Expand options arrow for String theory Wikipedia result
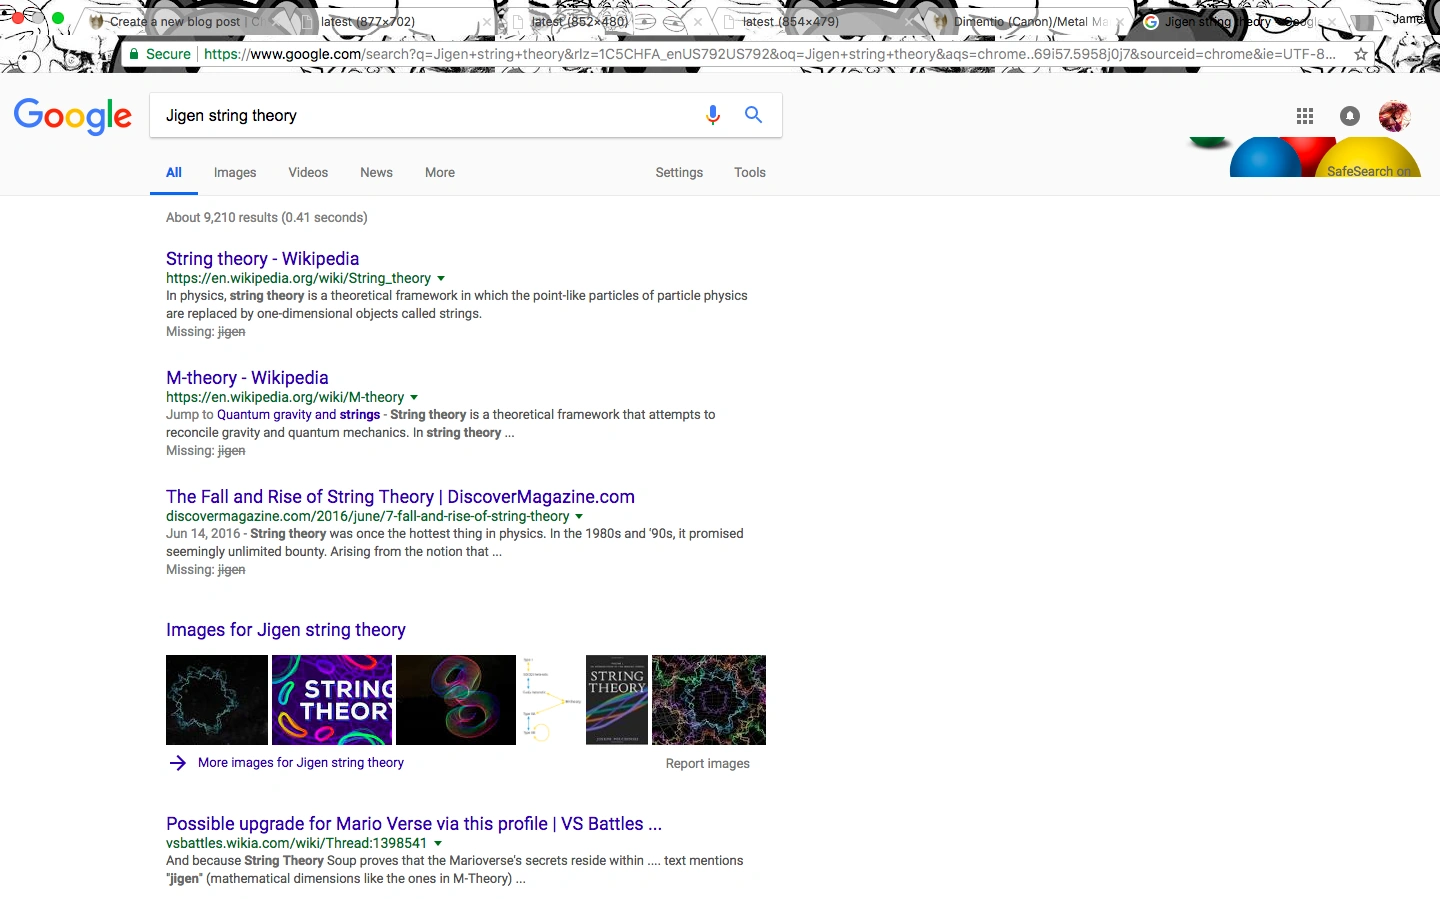Image resolution: width=1440 pixels, height=899 pixels. point(441,279)
